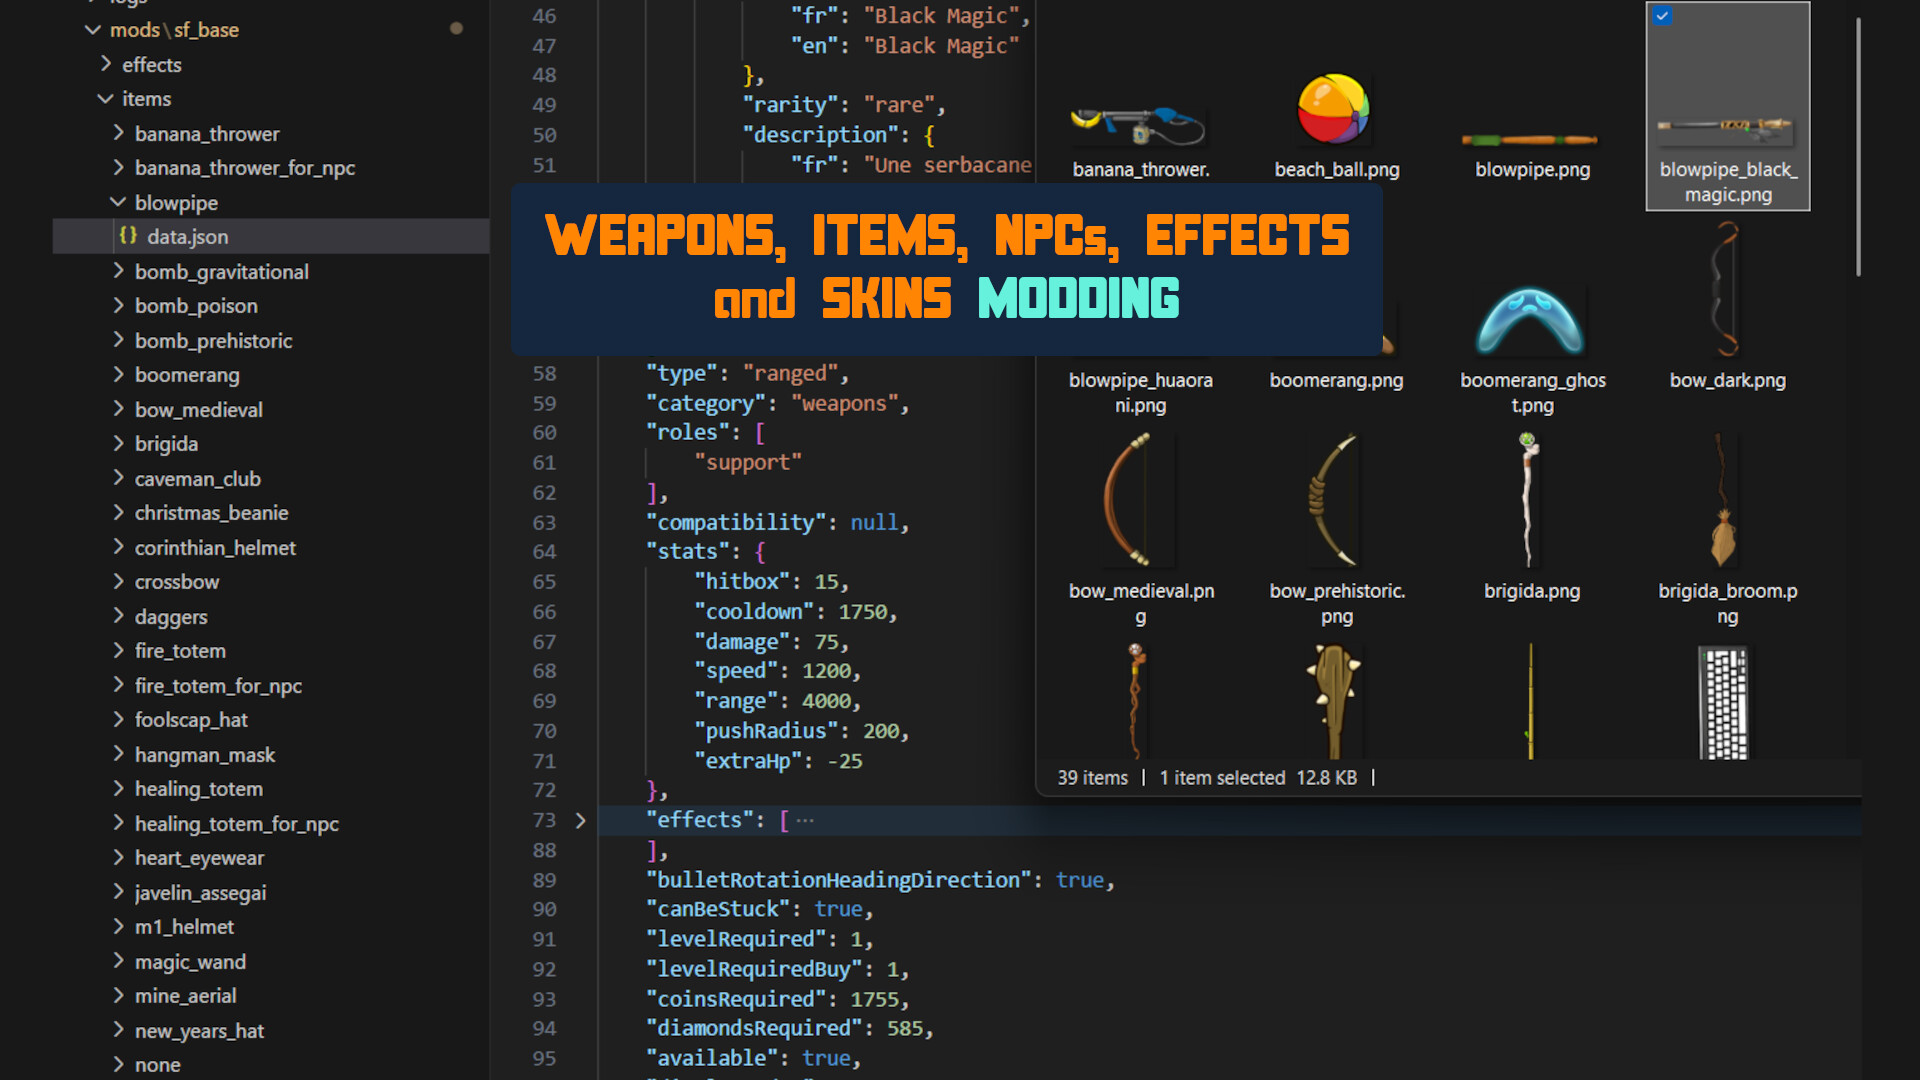This screenshot has height=1080, width=1920.
Task: Click the JSON file icon beside data.json
Action: coord(127,237)
